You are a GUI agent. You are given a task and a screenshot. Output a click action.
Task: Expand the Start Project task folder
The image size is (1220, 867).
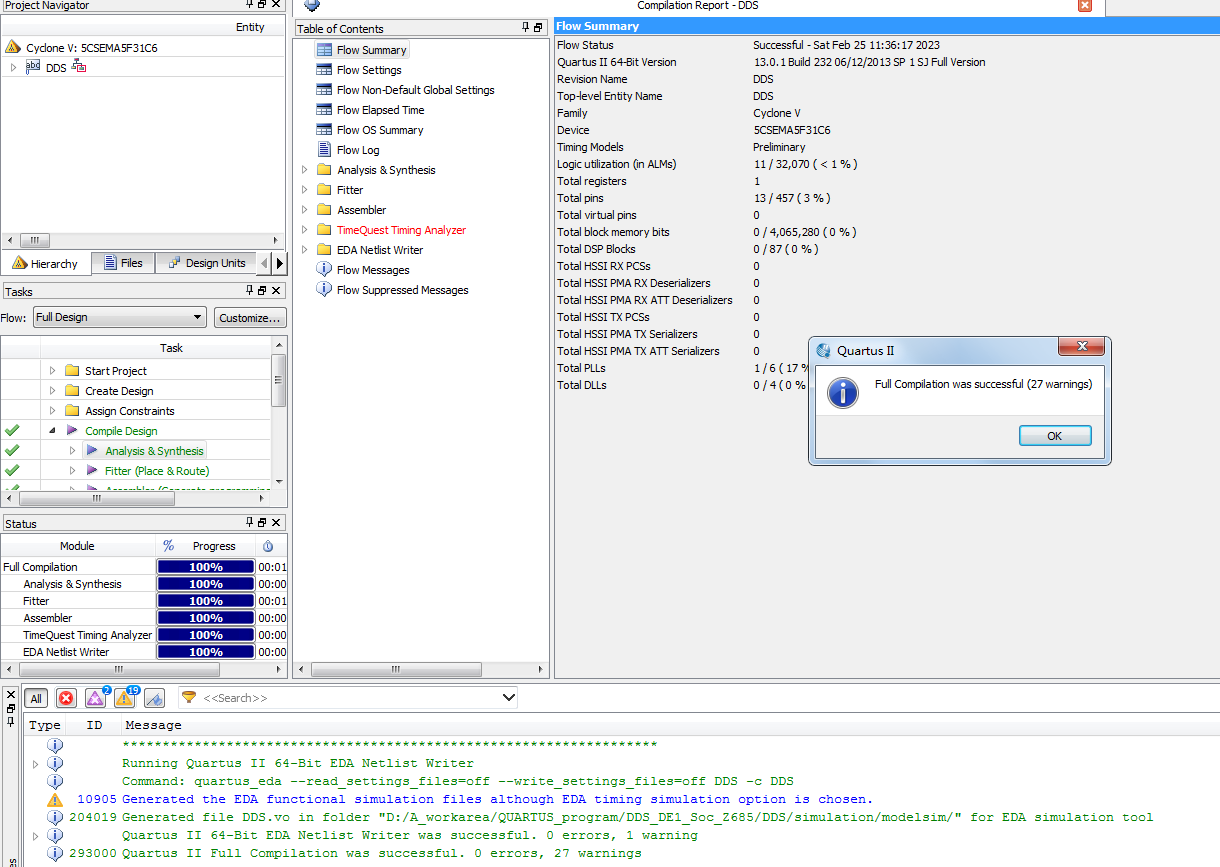(x=52, y=371)
